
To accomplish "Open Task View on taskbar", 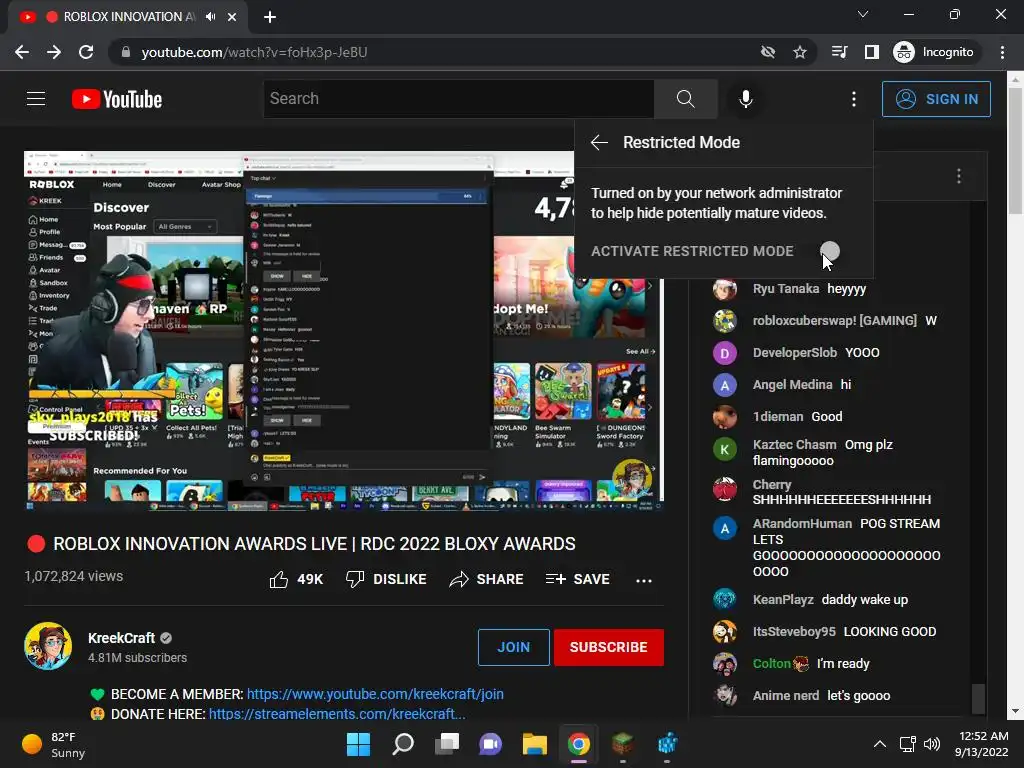I will coord(447,744).
